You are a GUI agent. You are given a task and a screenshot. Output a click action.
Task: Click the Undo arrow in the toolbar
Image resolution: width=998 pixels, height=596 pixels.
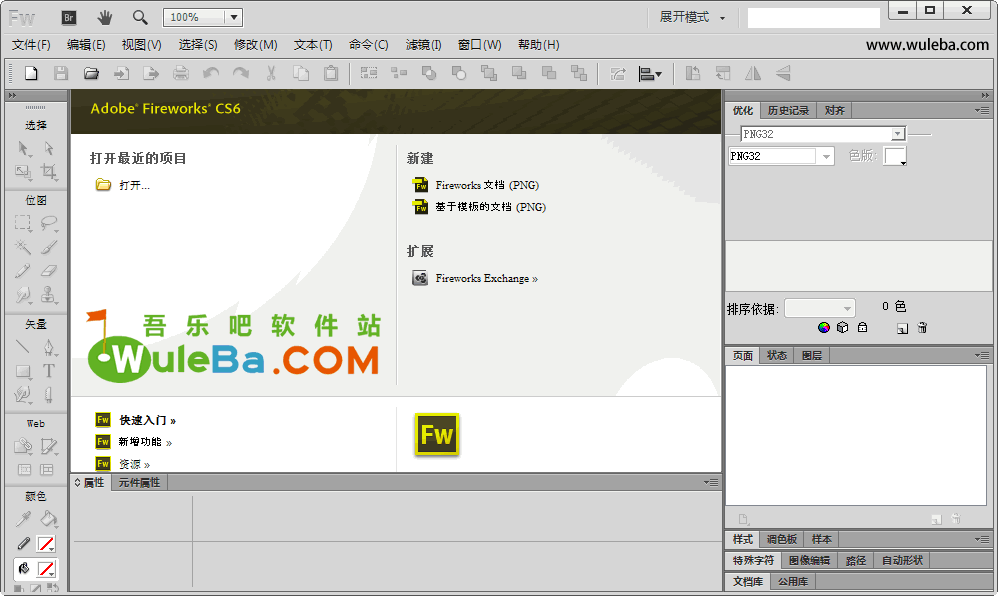pyautogui.click(x=211, y=73)
